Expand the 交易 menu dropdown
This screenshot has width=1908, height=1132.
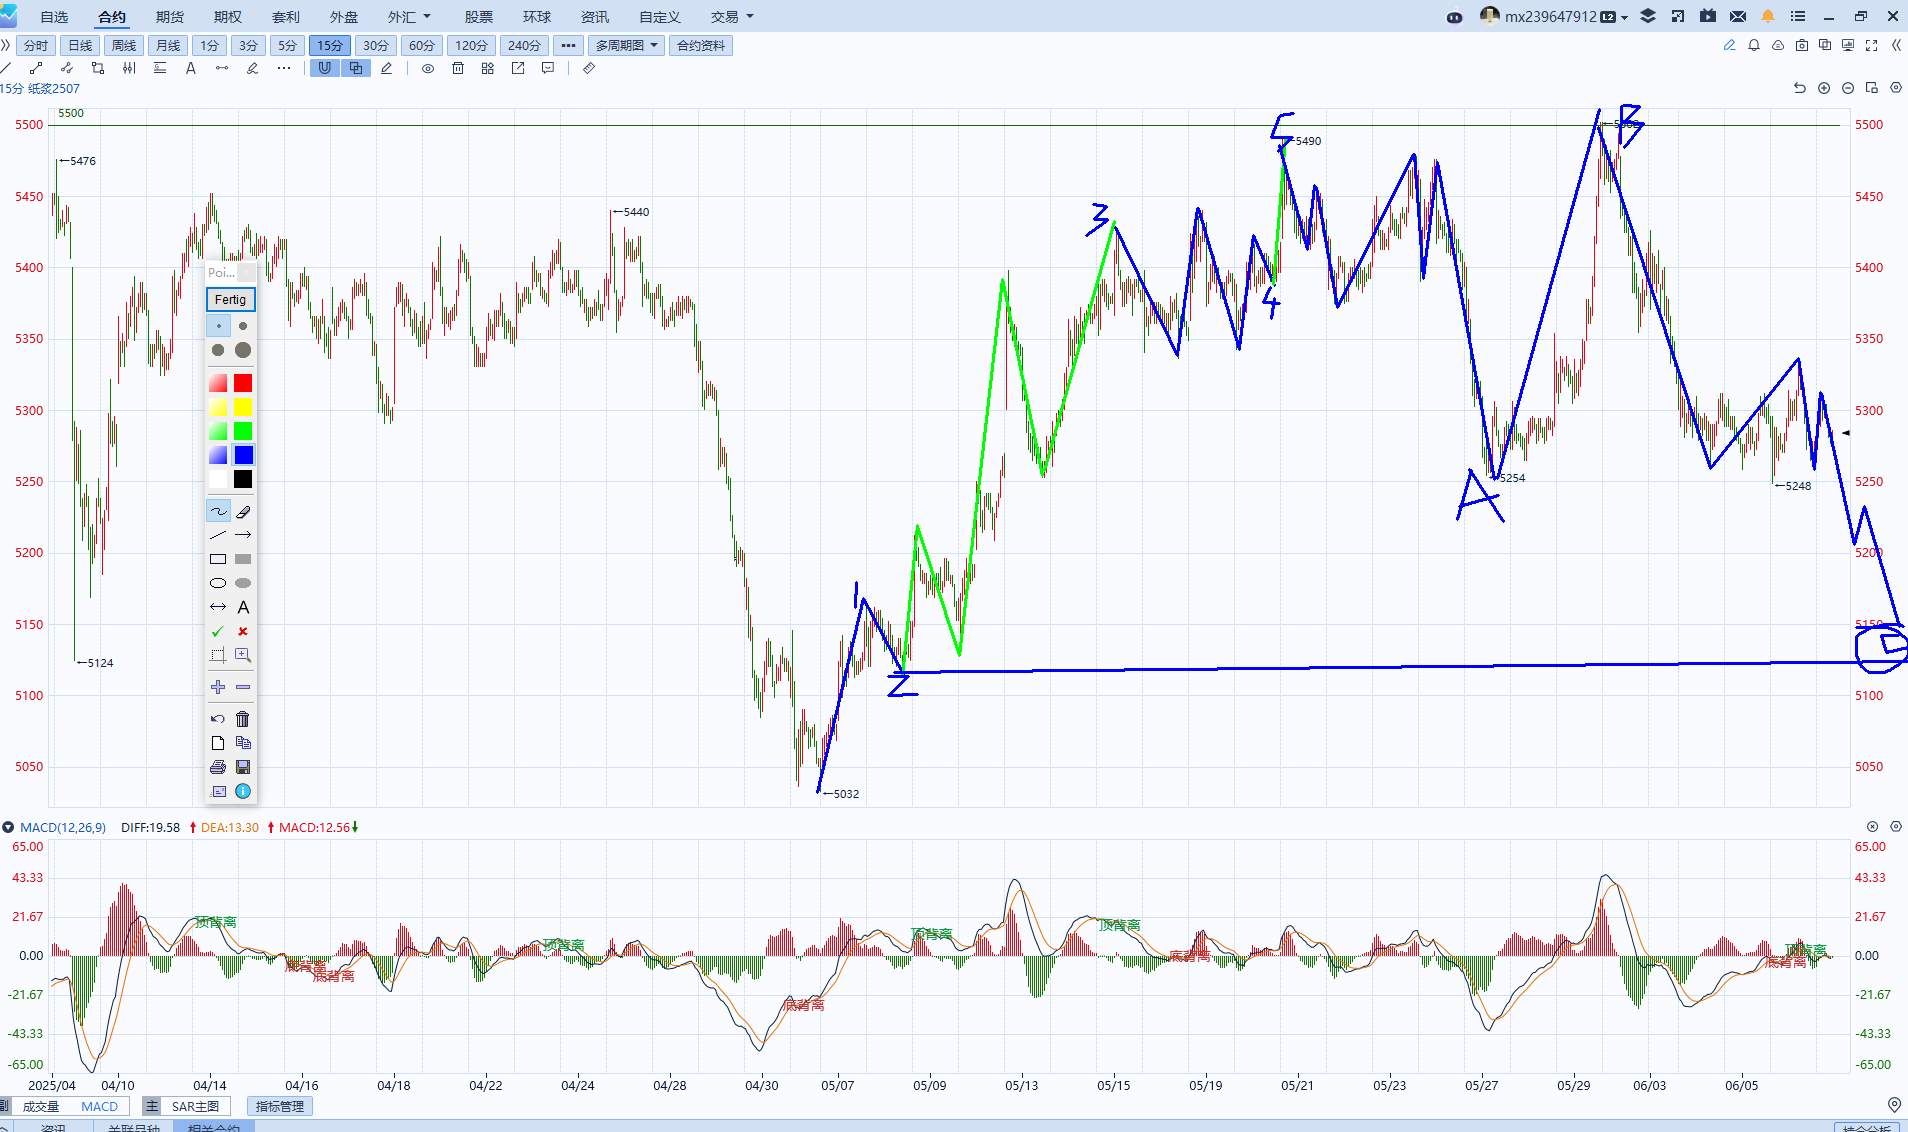click(x=732, y=17)
